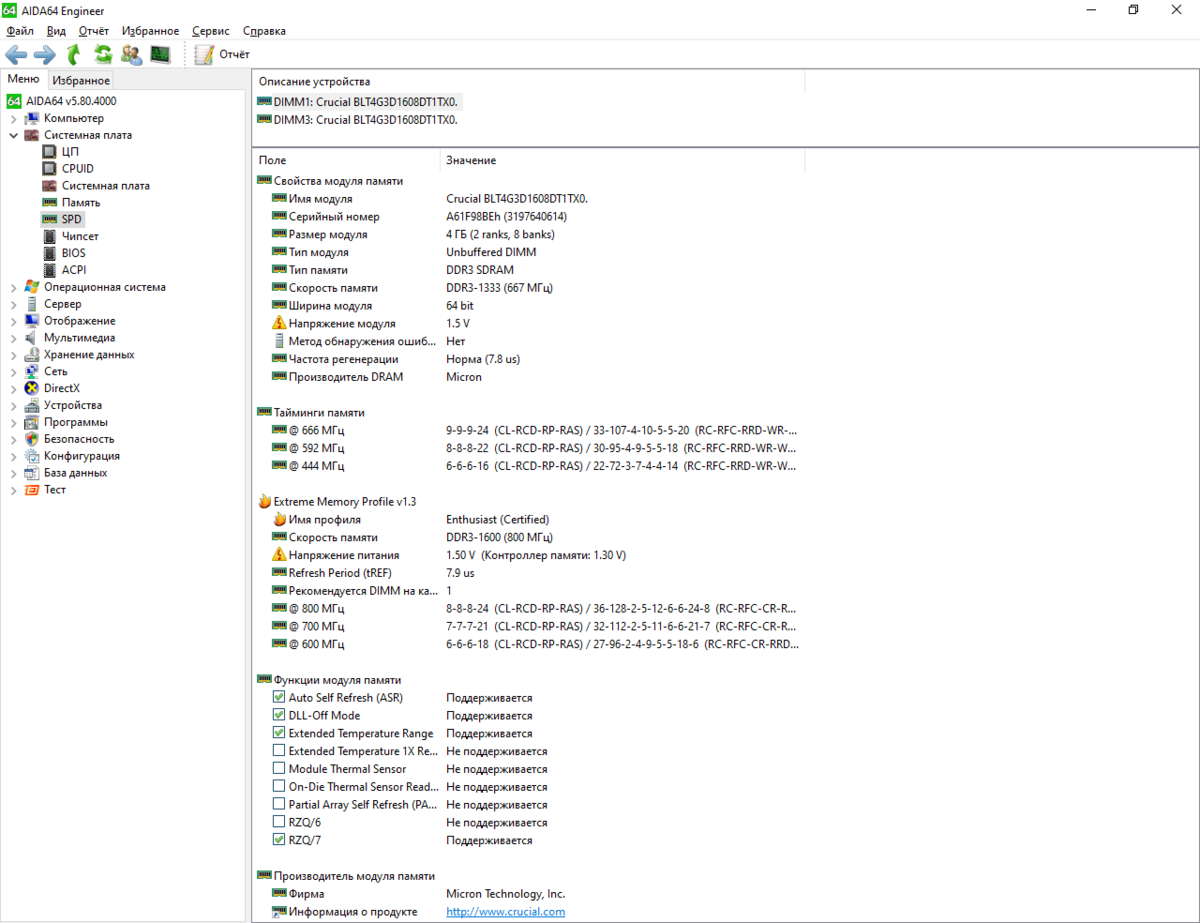Click the Компьютер computer icon
Screen dimensions: 1200x923
(x=32, y=118)
